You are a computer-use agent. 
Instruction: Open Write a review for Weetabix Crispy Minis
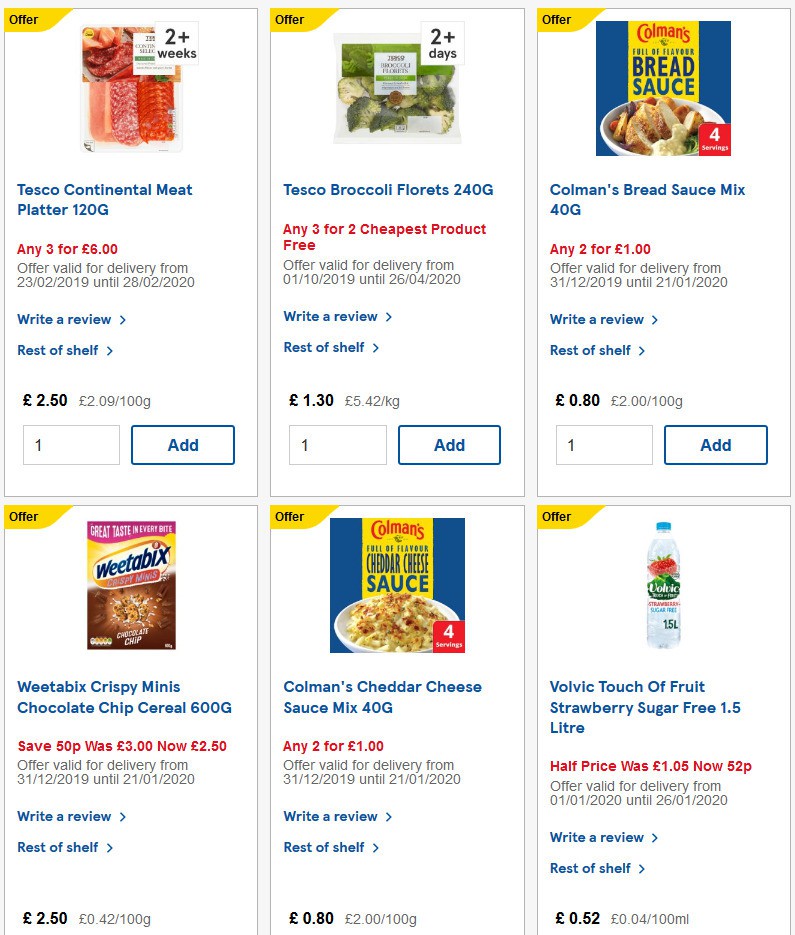(x=63, y=816)
